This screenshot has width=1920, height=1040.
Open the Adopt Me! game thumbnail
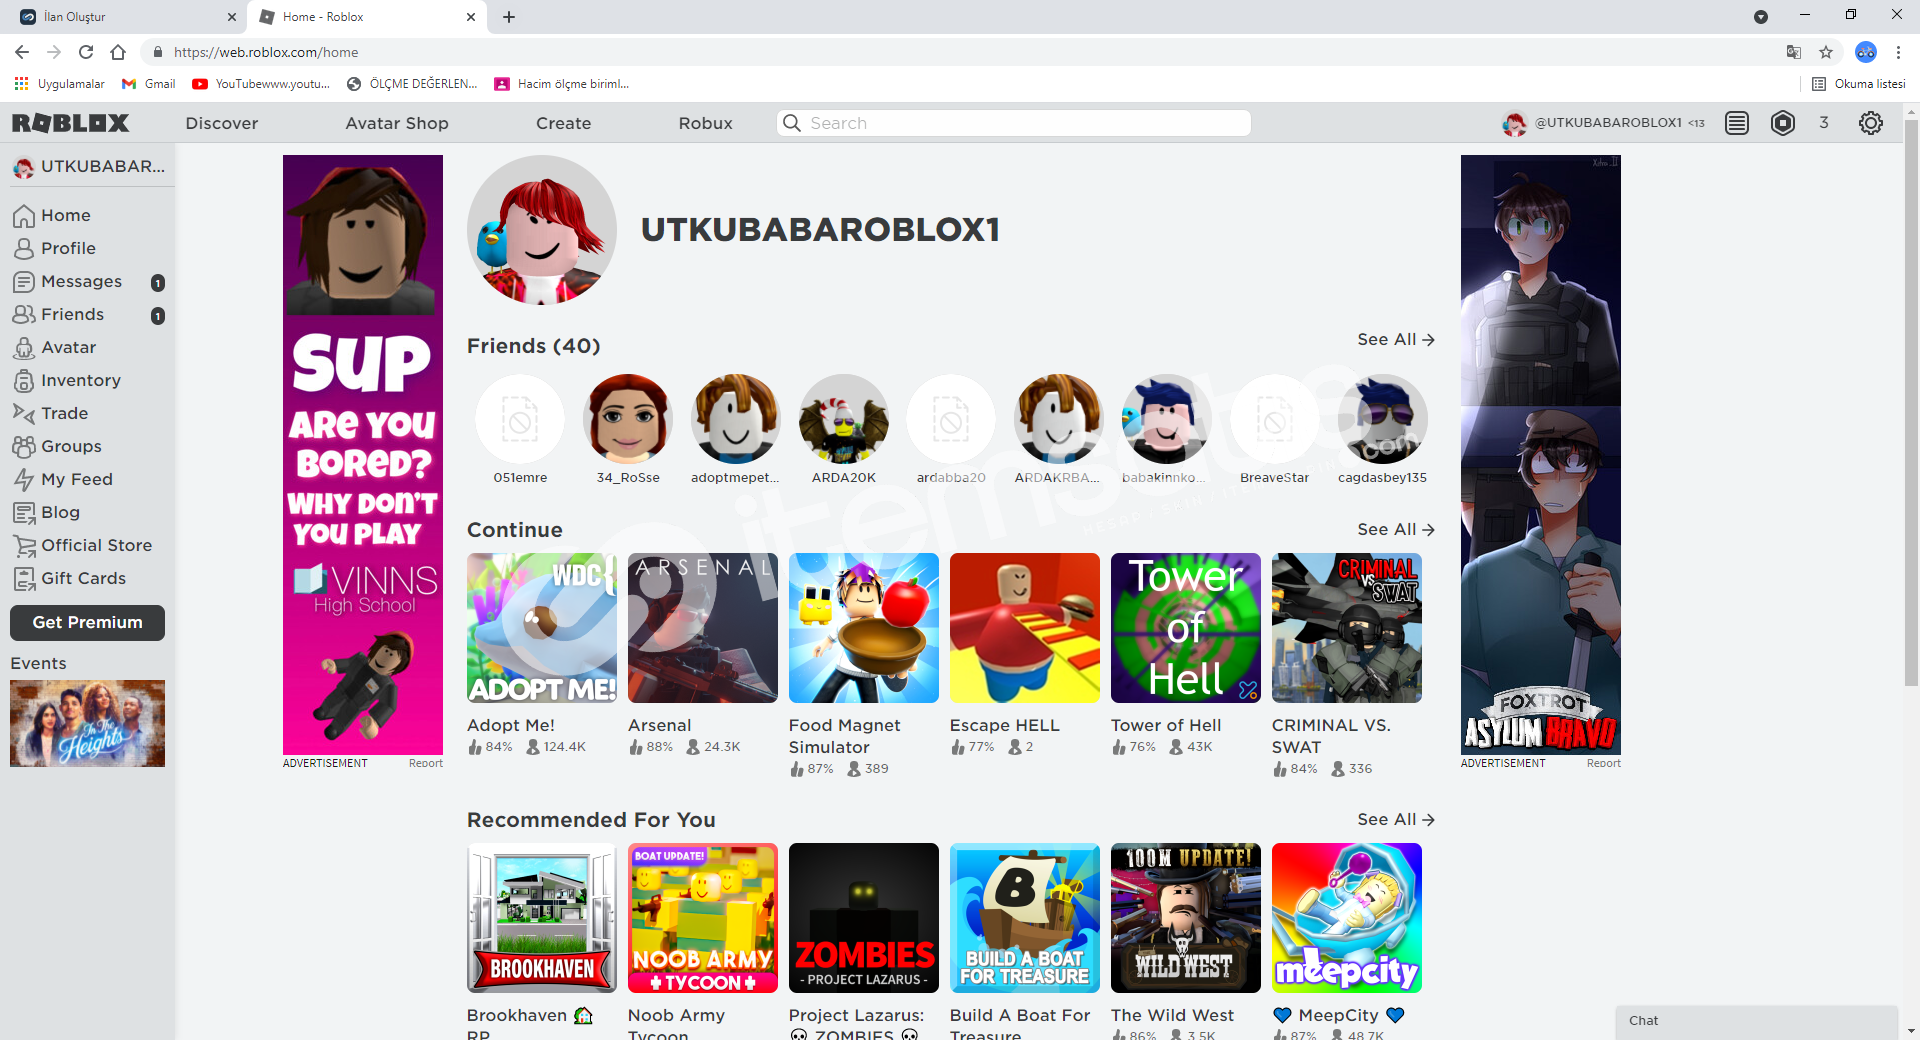click(542, 628)
